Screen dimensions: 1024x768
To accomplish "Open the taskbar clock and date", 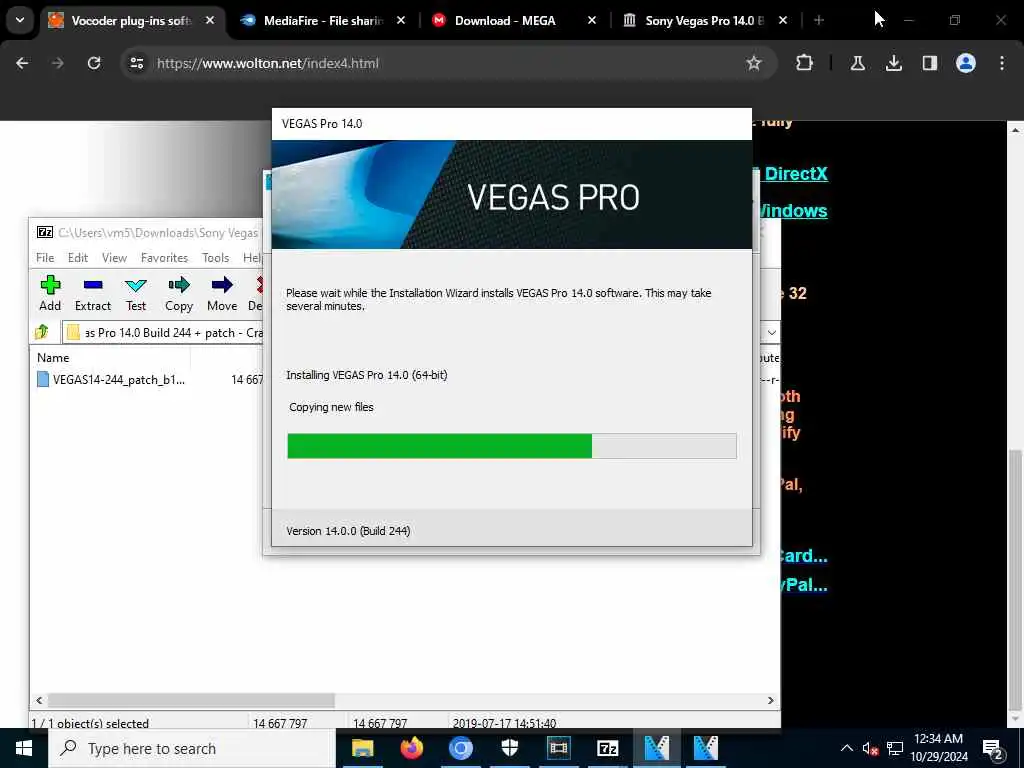I will click(938, 748).
